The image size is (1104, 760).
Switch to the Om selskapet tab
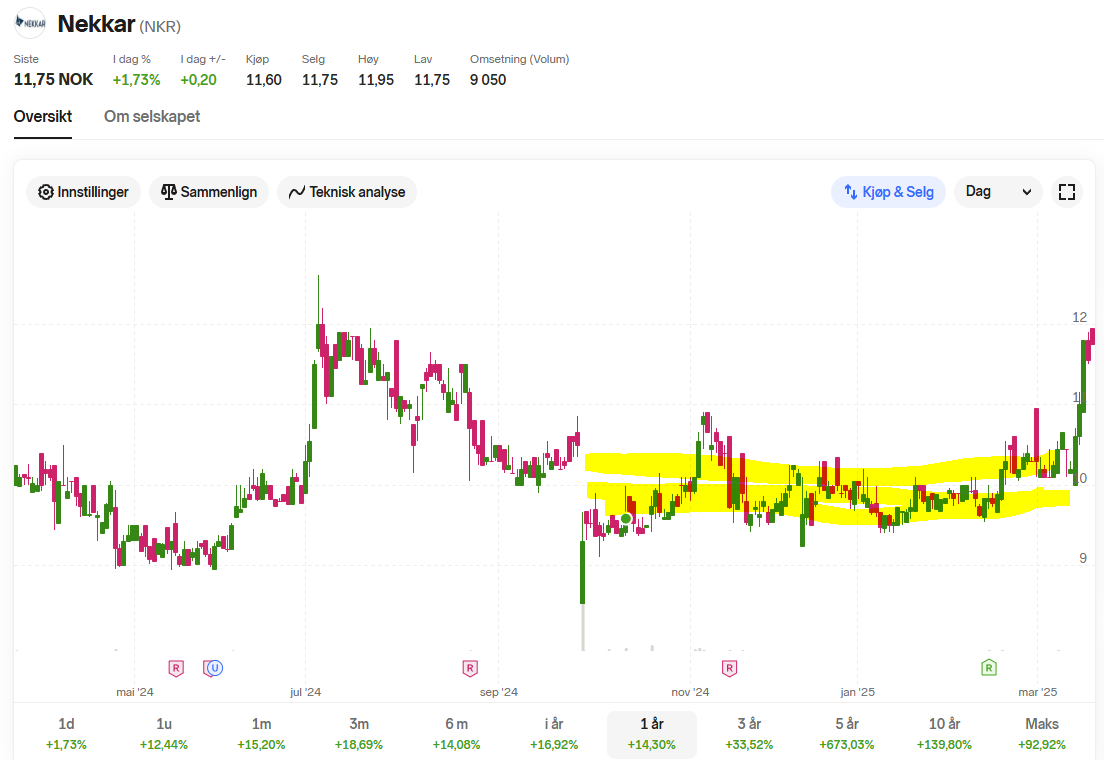pos(152,117)
